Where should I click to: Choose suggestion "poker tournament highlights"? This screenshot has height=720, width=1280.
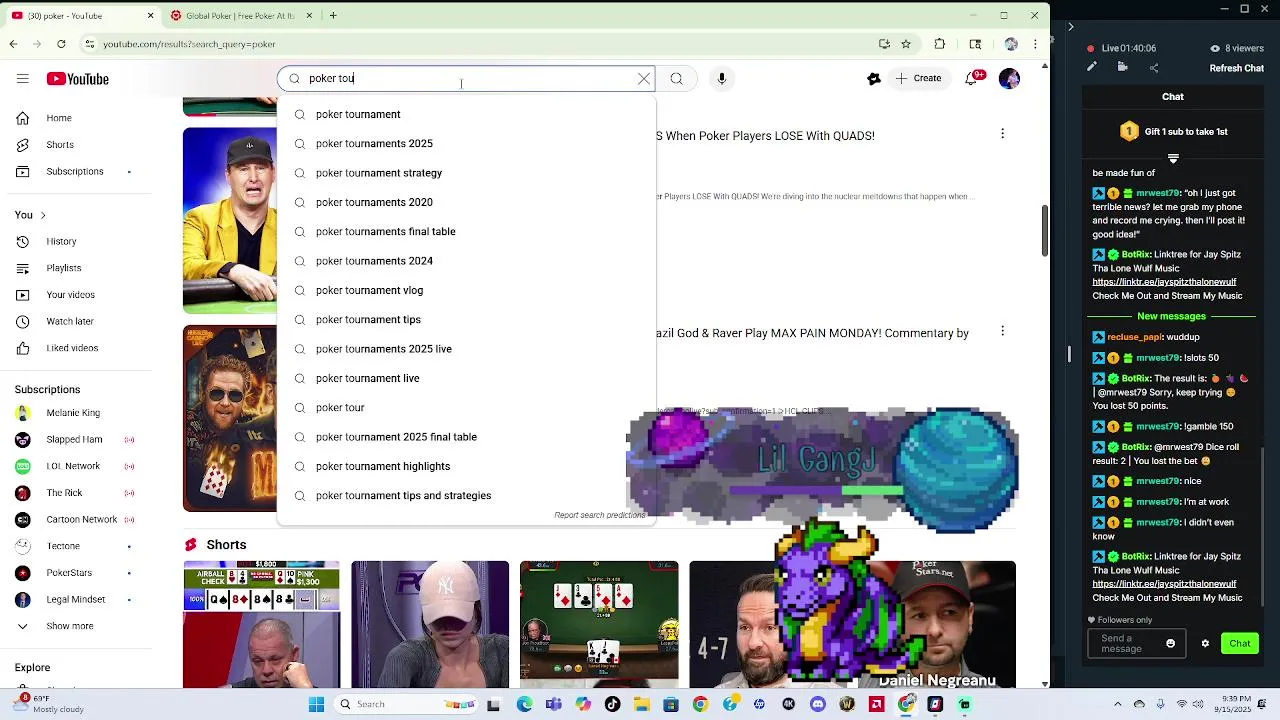tap(466, 466)
